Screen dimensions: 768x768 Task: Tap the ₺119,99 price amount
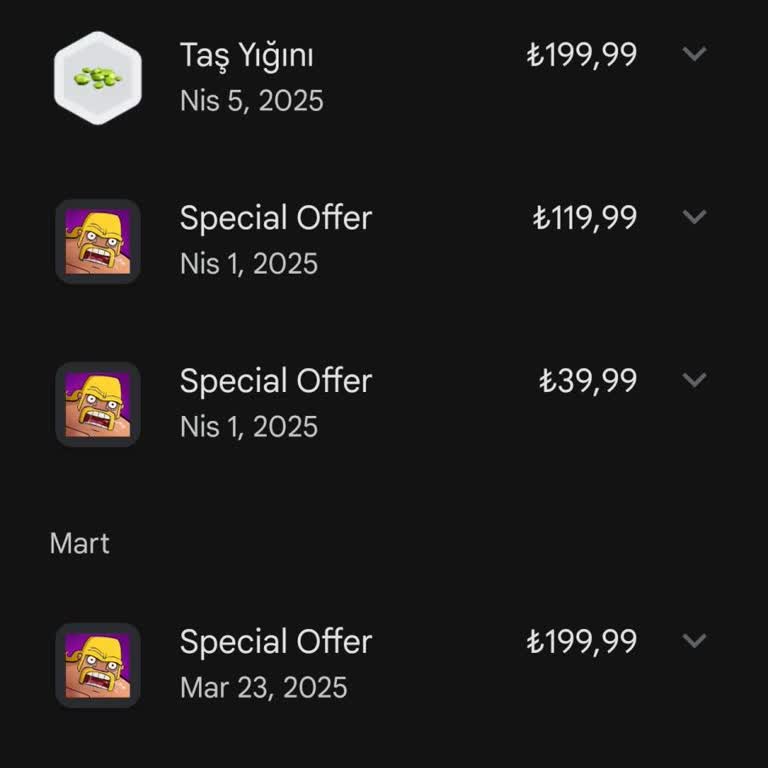tap(584, 218)
